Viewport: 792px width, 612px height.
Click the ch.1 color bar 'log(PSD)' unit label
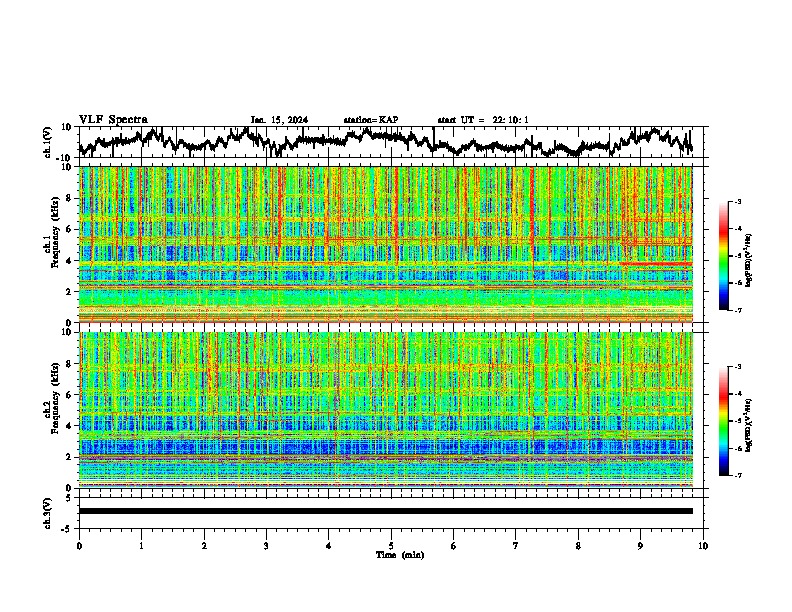coord(748,260)
